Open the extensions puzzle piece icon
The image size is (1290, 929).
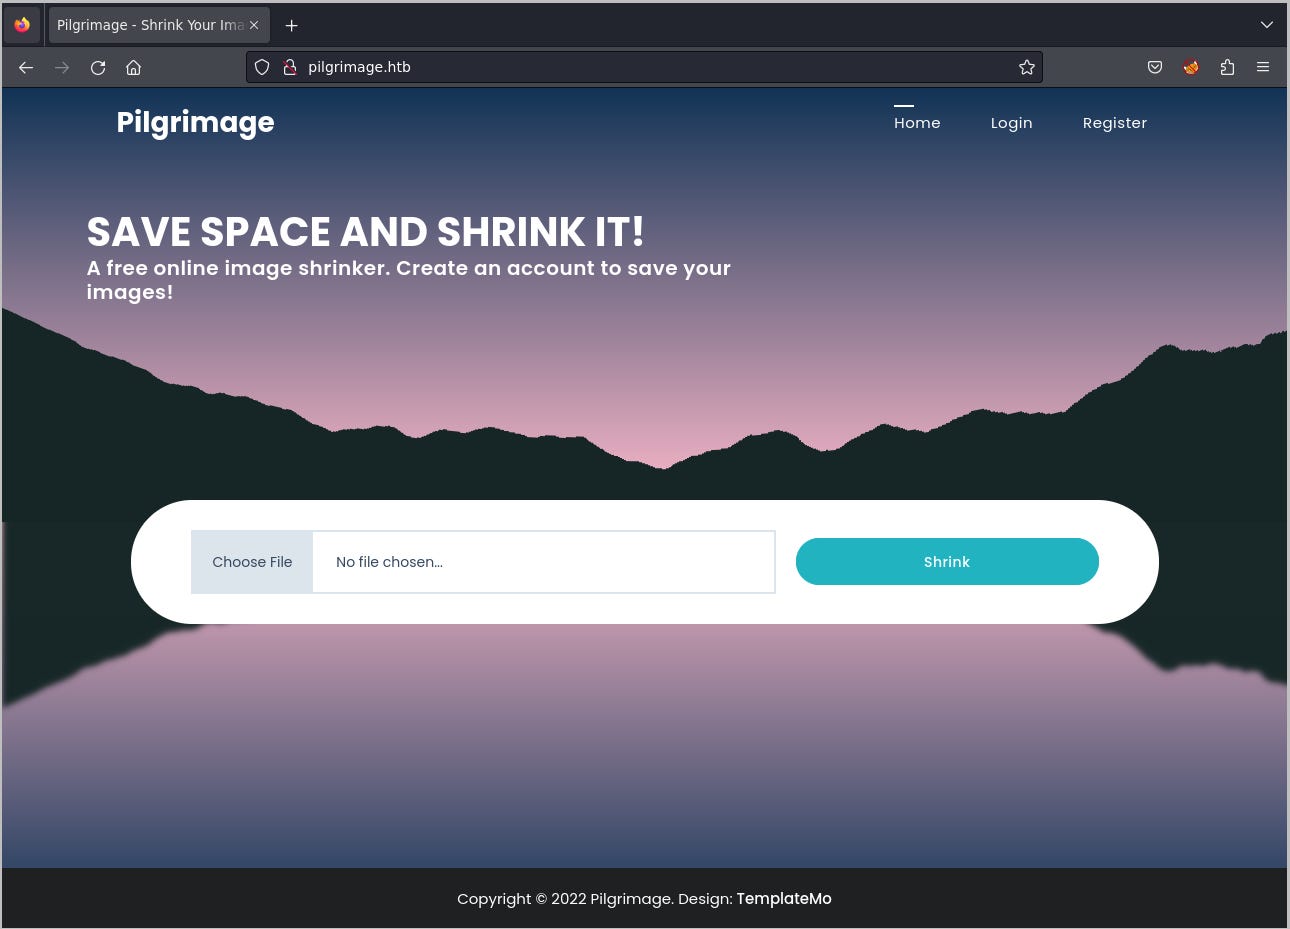click(1227, 67)
